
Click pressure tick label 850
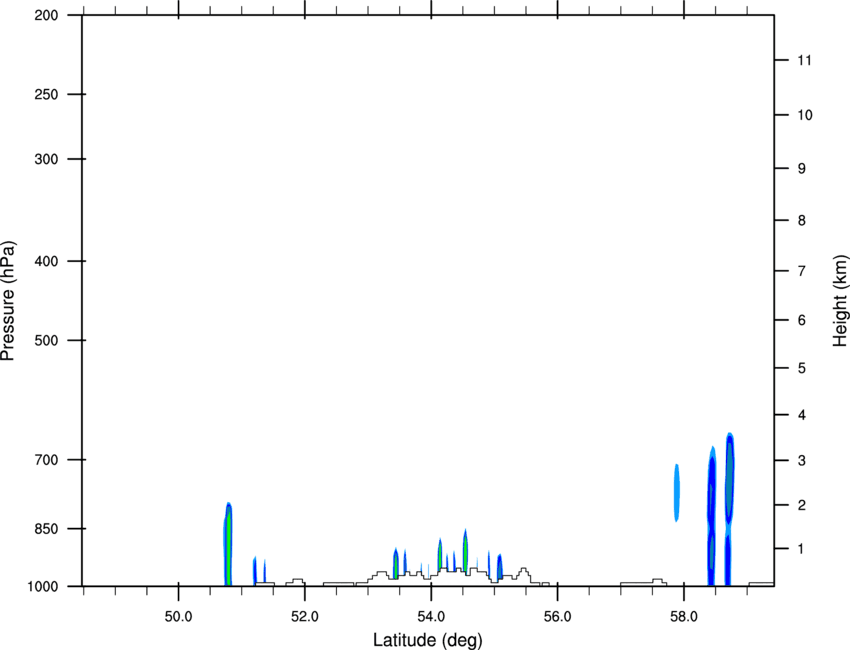pyautogui.click(x=46, y=528)
